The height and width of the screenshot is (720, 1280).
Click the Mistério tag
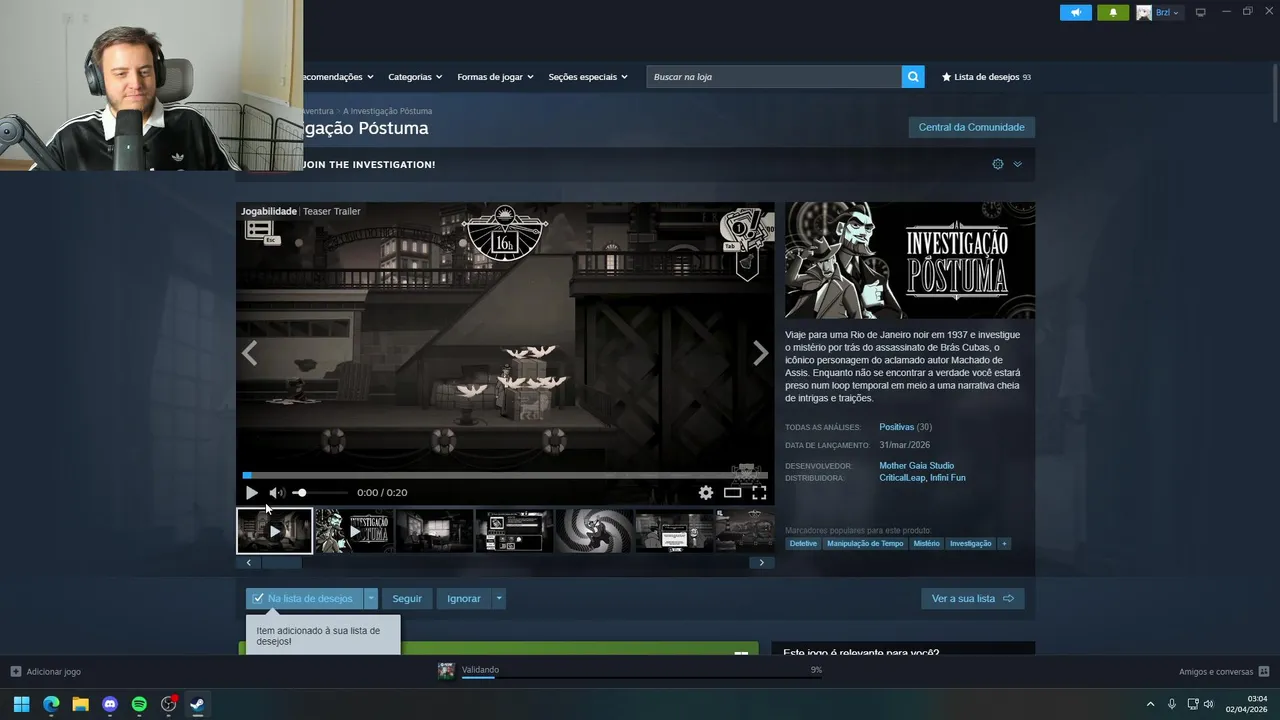[926, 543]
